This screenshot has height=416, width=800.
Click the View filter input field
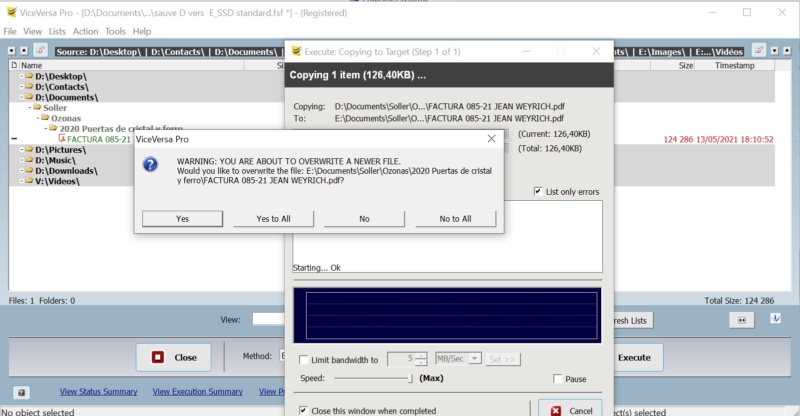point(269,320)
